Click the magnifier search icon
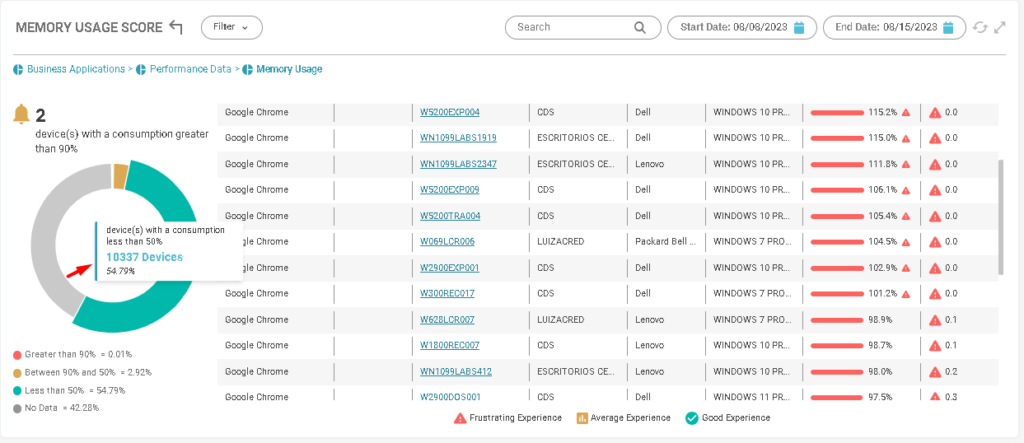Viewport: 1024px width, 443px height. click(x=639, y=27)
